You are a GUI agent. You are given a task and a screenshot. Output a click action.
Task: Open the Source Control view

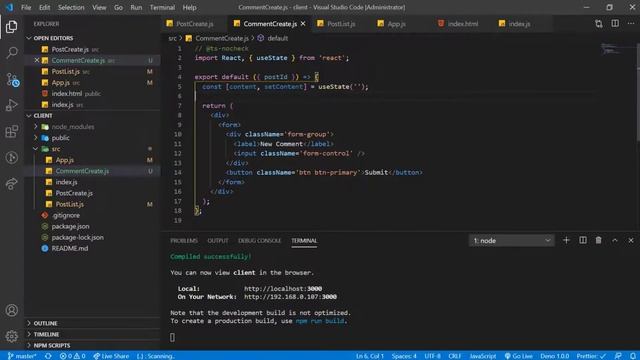click(12, 79)
